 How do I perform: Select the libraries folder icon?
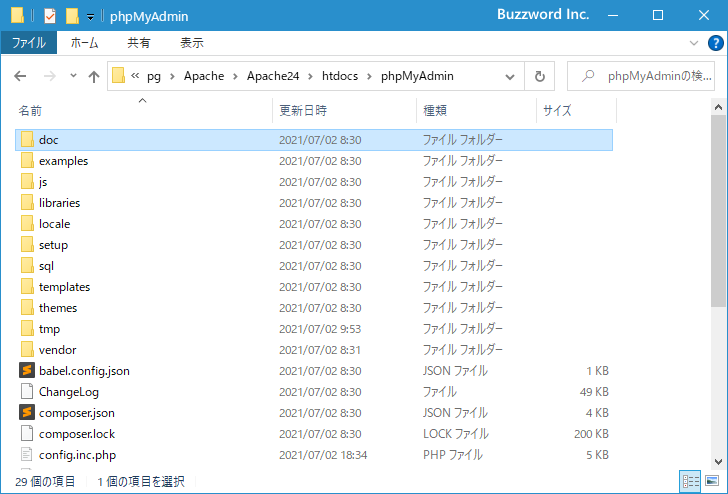tap(27, 202)
